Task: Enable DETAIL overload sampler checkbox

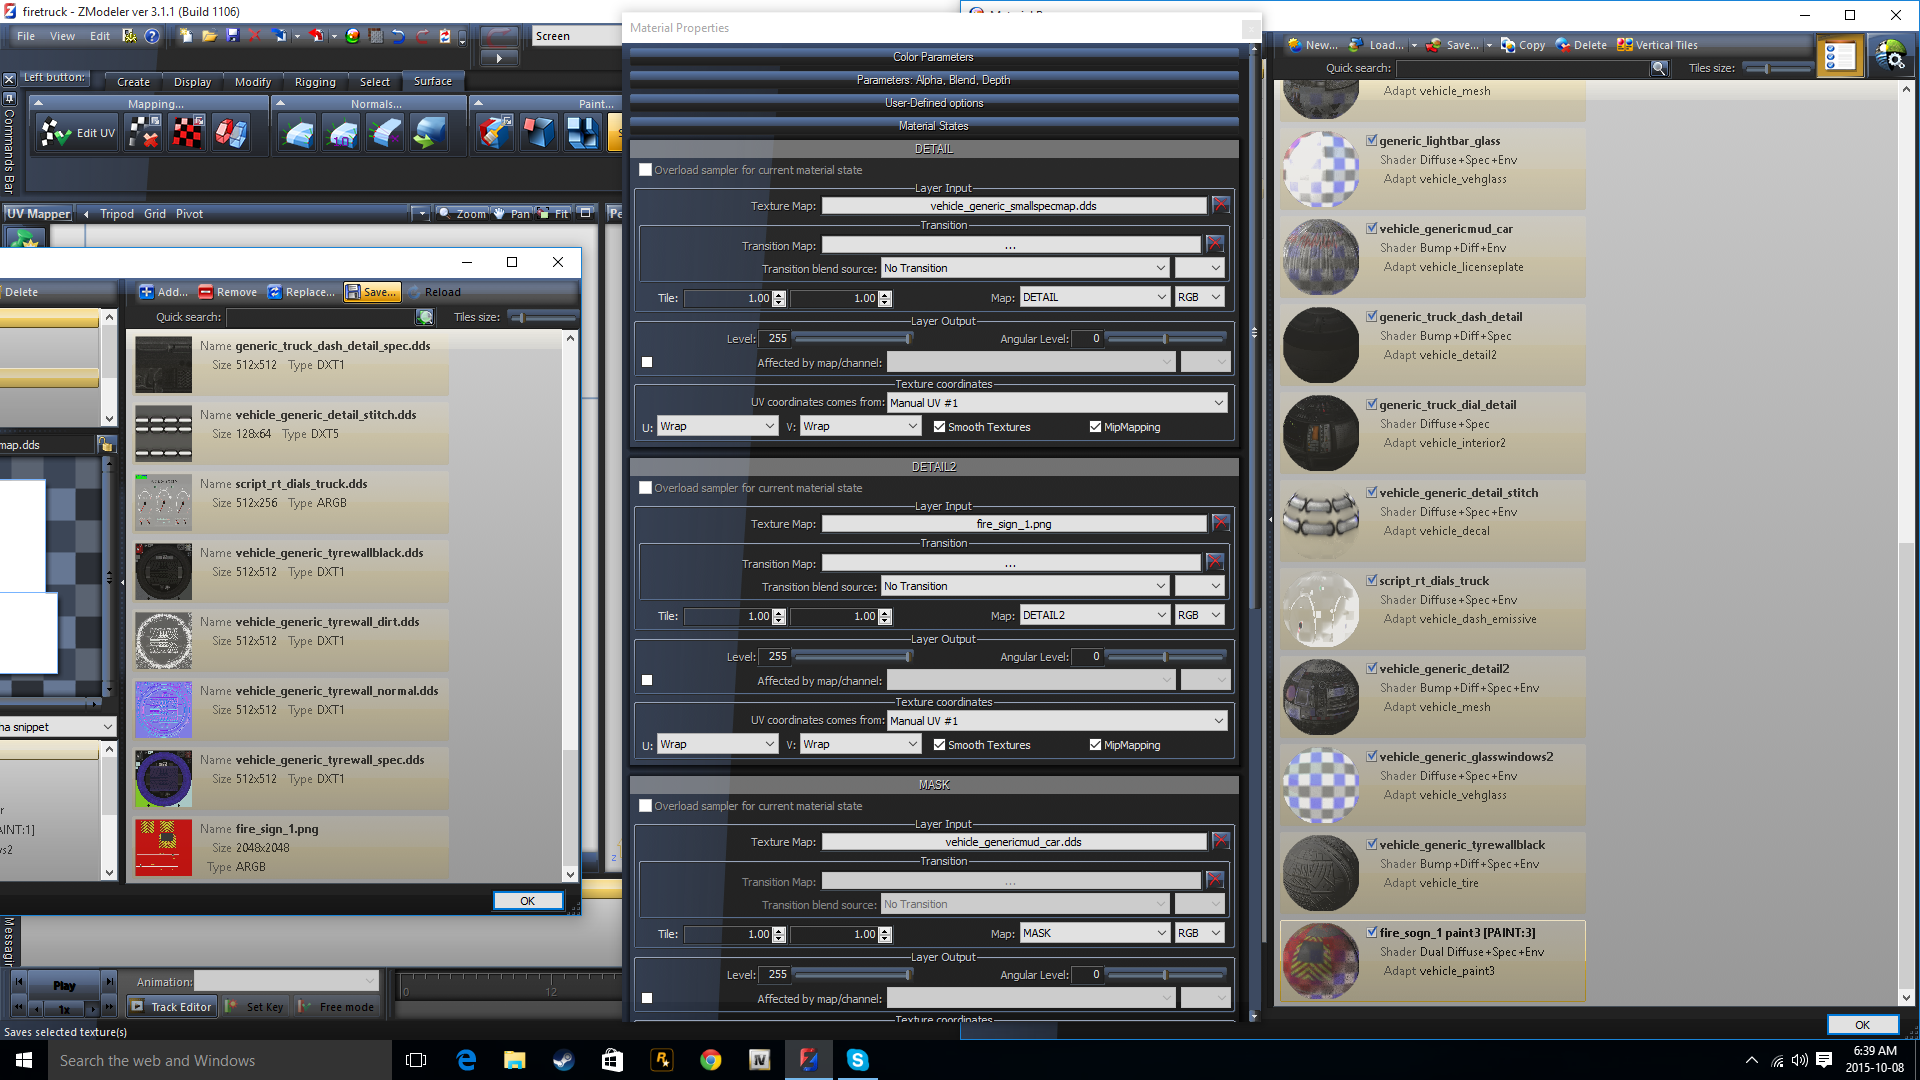Action: [x=646, y=170]
